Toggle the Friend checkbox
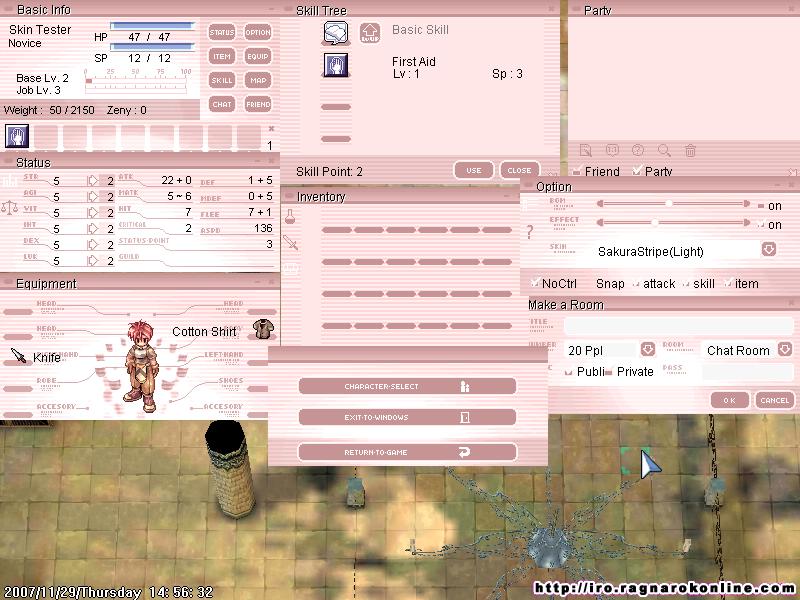Viewport: 800px width, 600px height. point(577,170)
